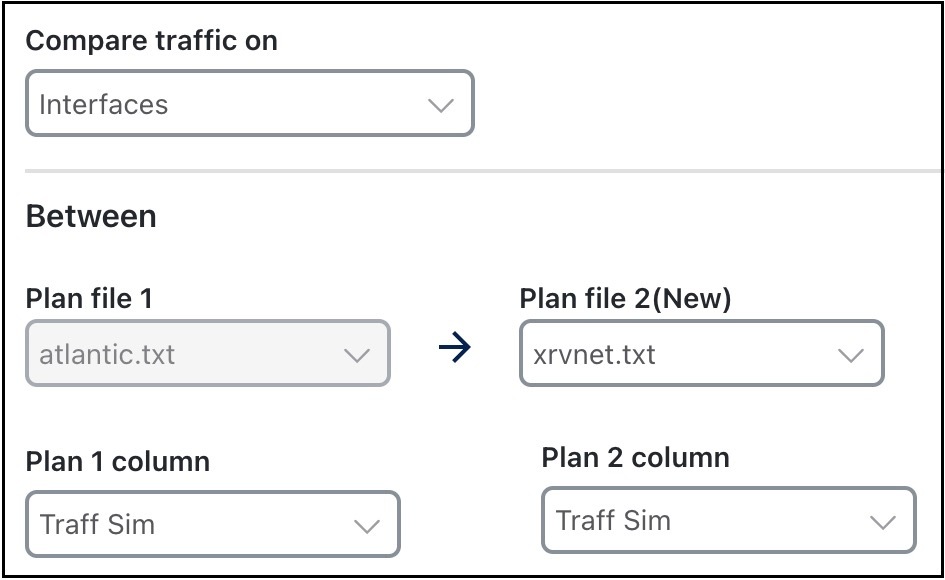Open the Compare traffic on dropdown
945x580 pixels.
250,103
